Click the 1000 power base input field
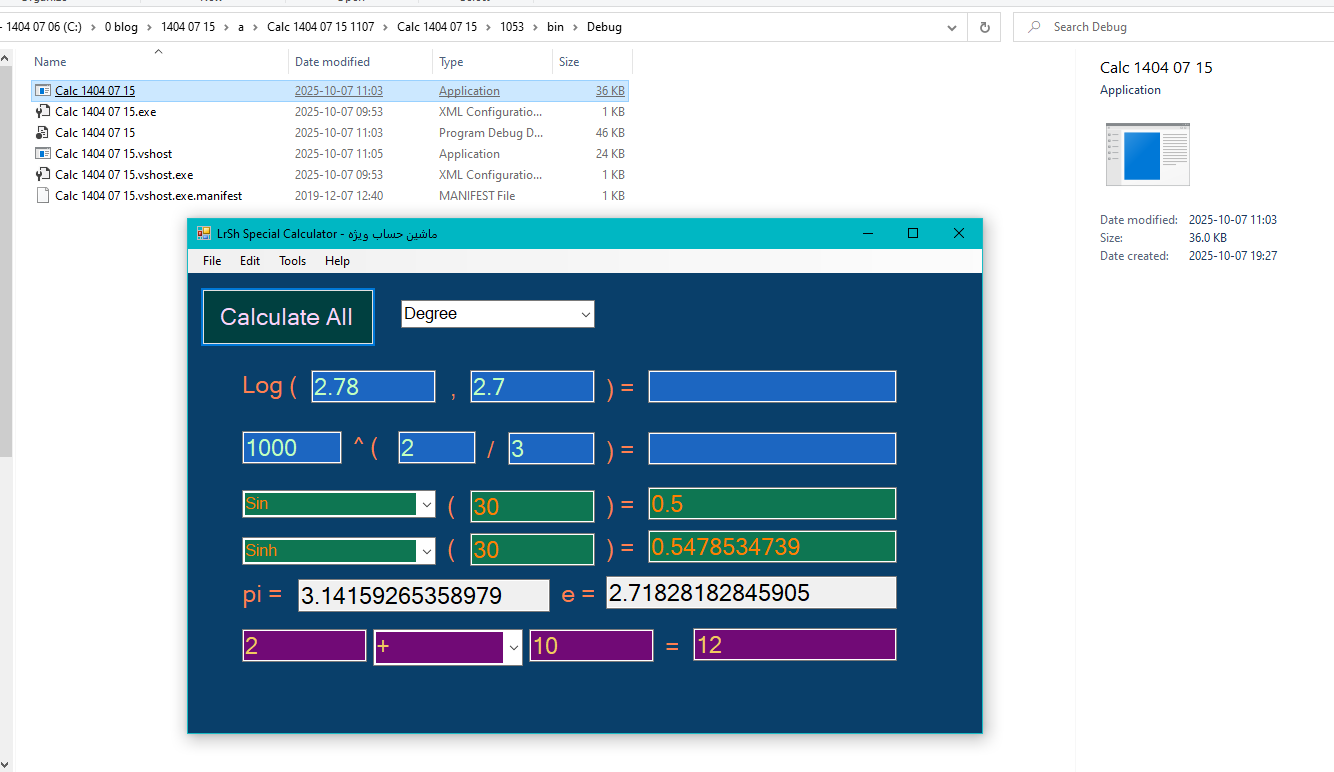Image resolution: width=1334 pixels, height=772 pixels. tap(291, 448)
